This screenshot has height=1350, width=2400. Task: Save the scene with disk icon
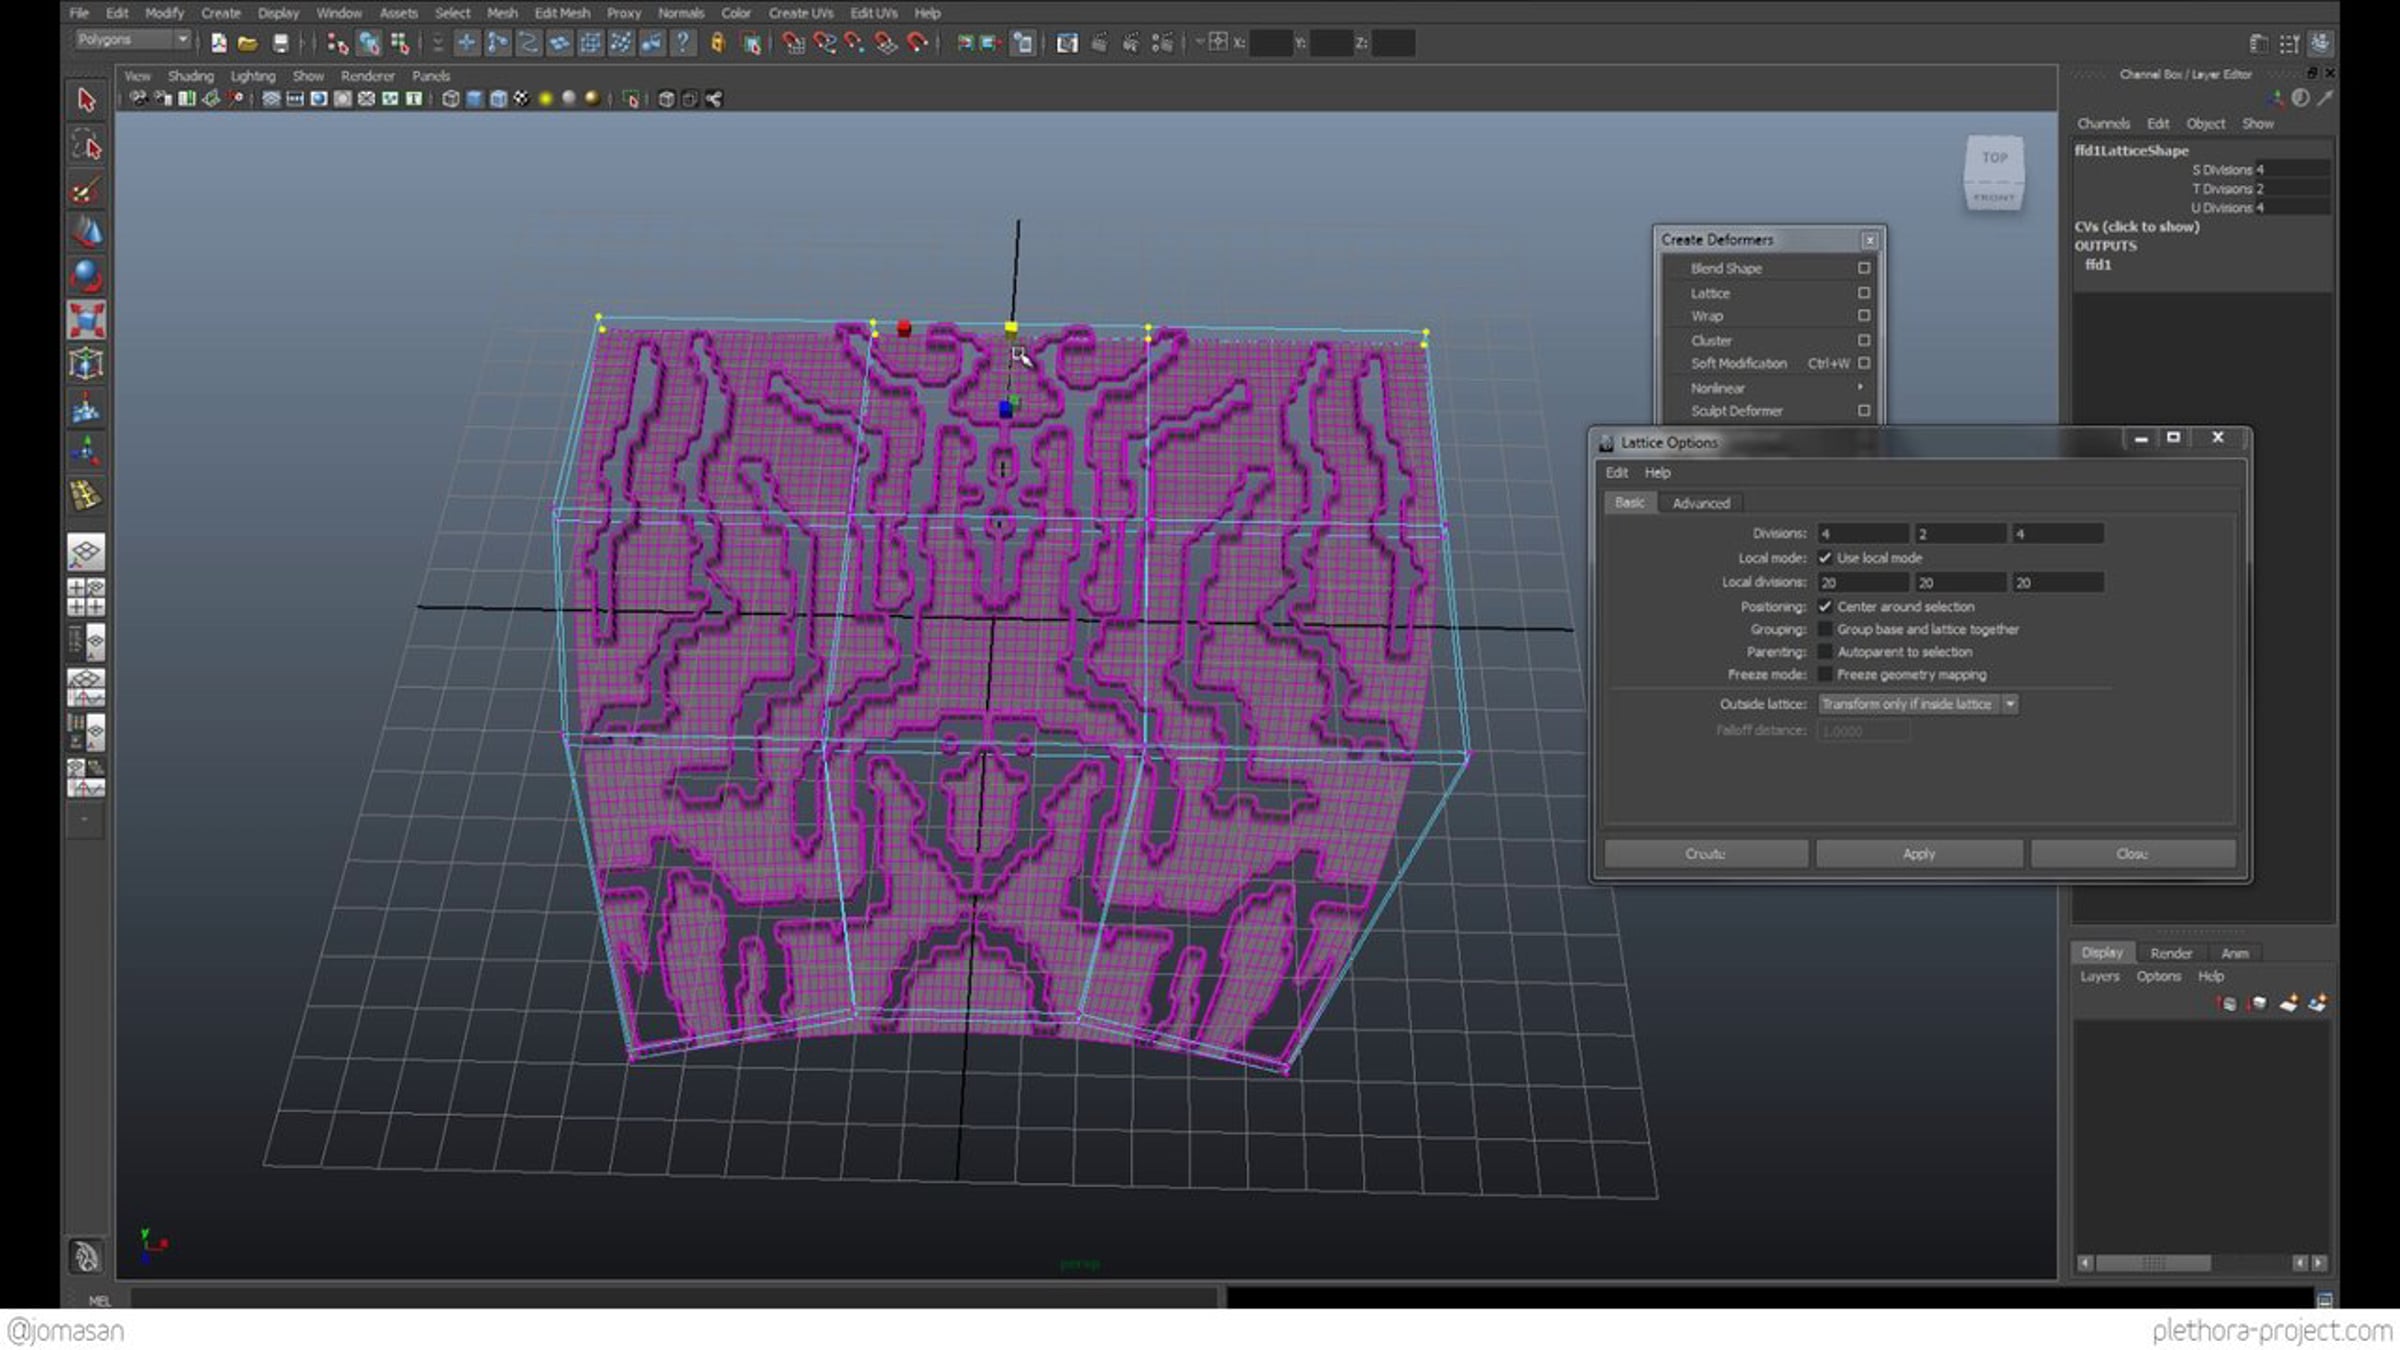point(281,42)
